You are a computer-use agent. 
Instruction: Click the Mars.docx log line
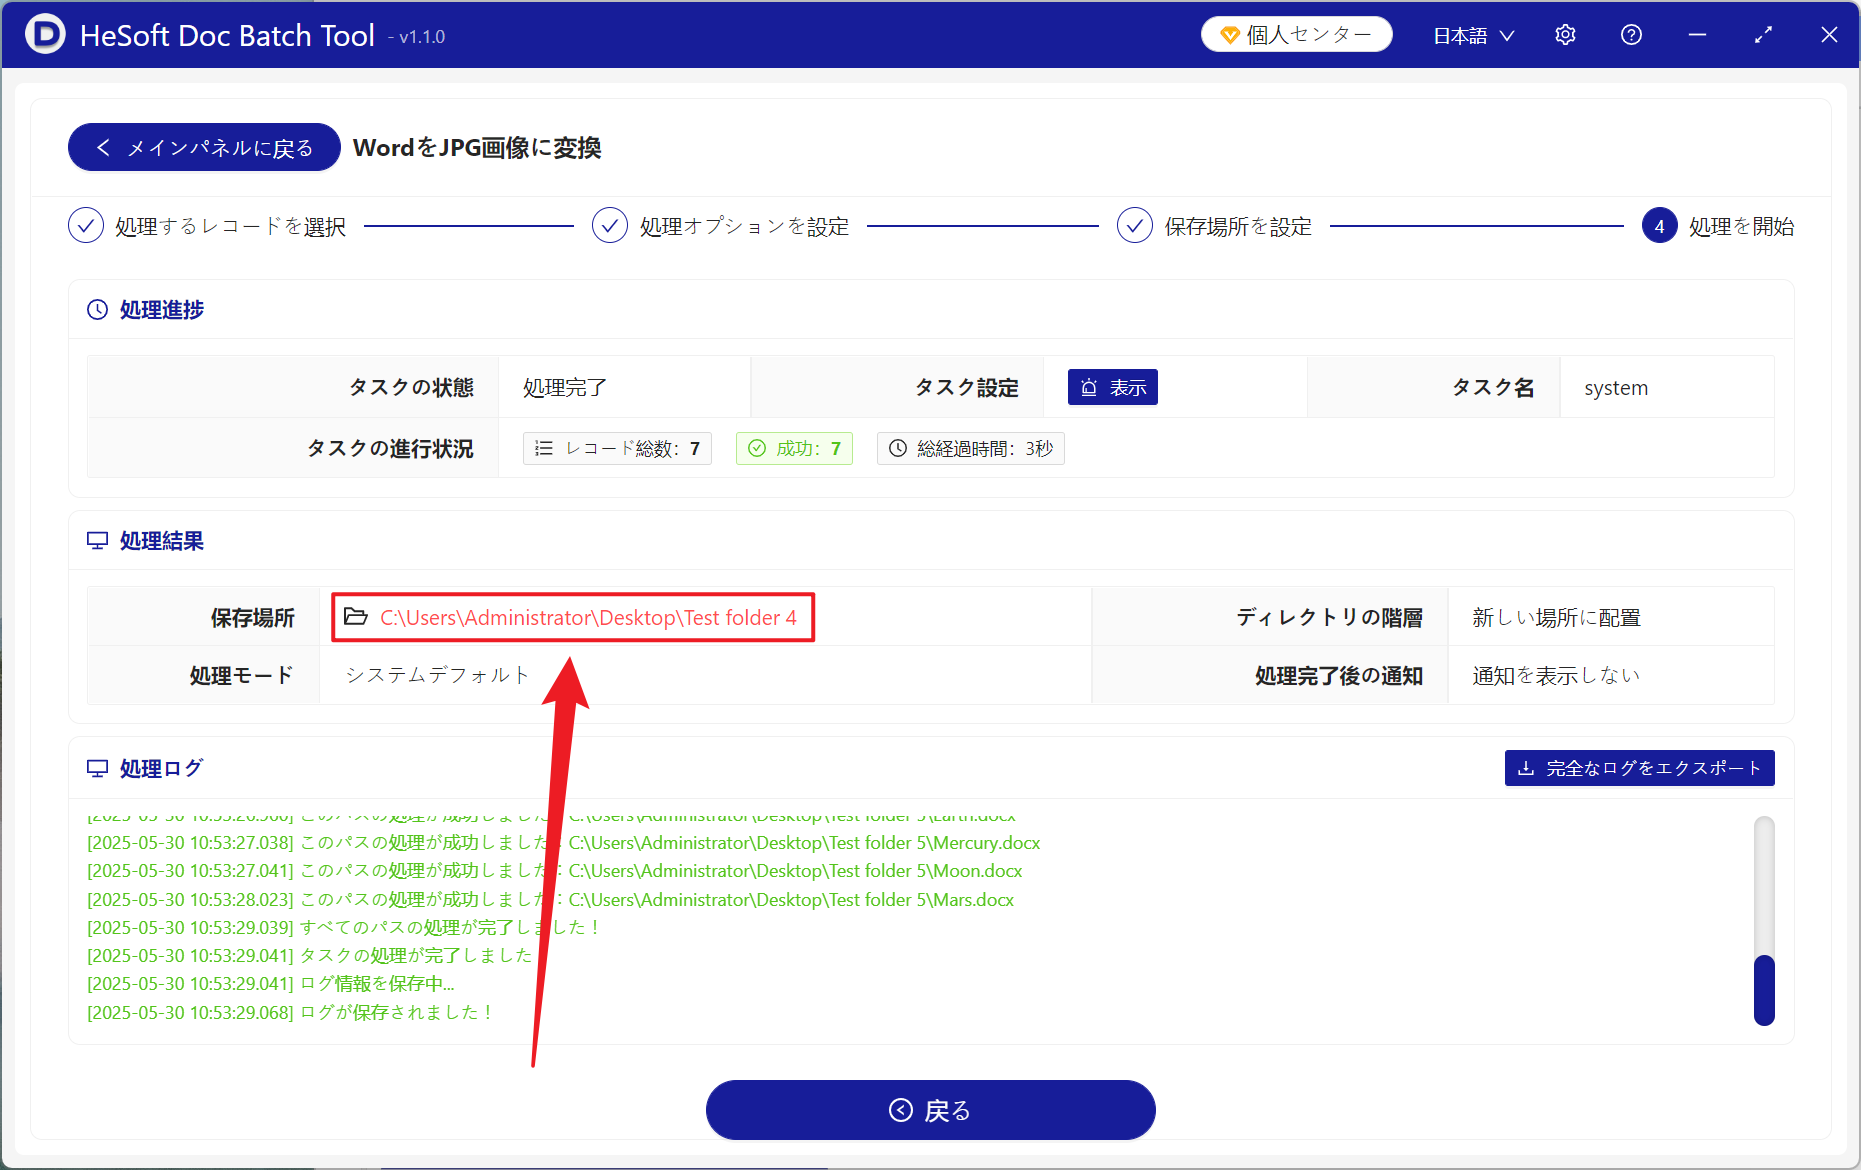[x=551, y=900]
